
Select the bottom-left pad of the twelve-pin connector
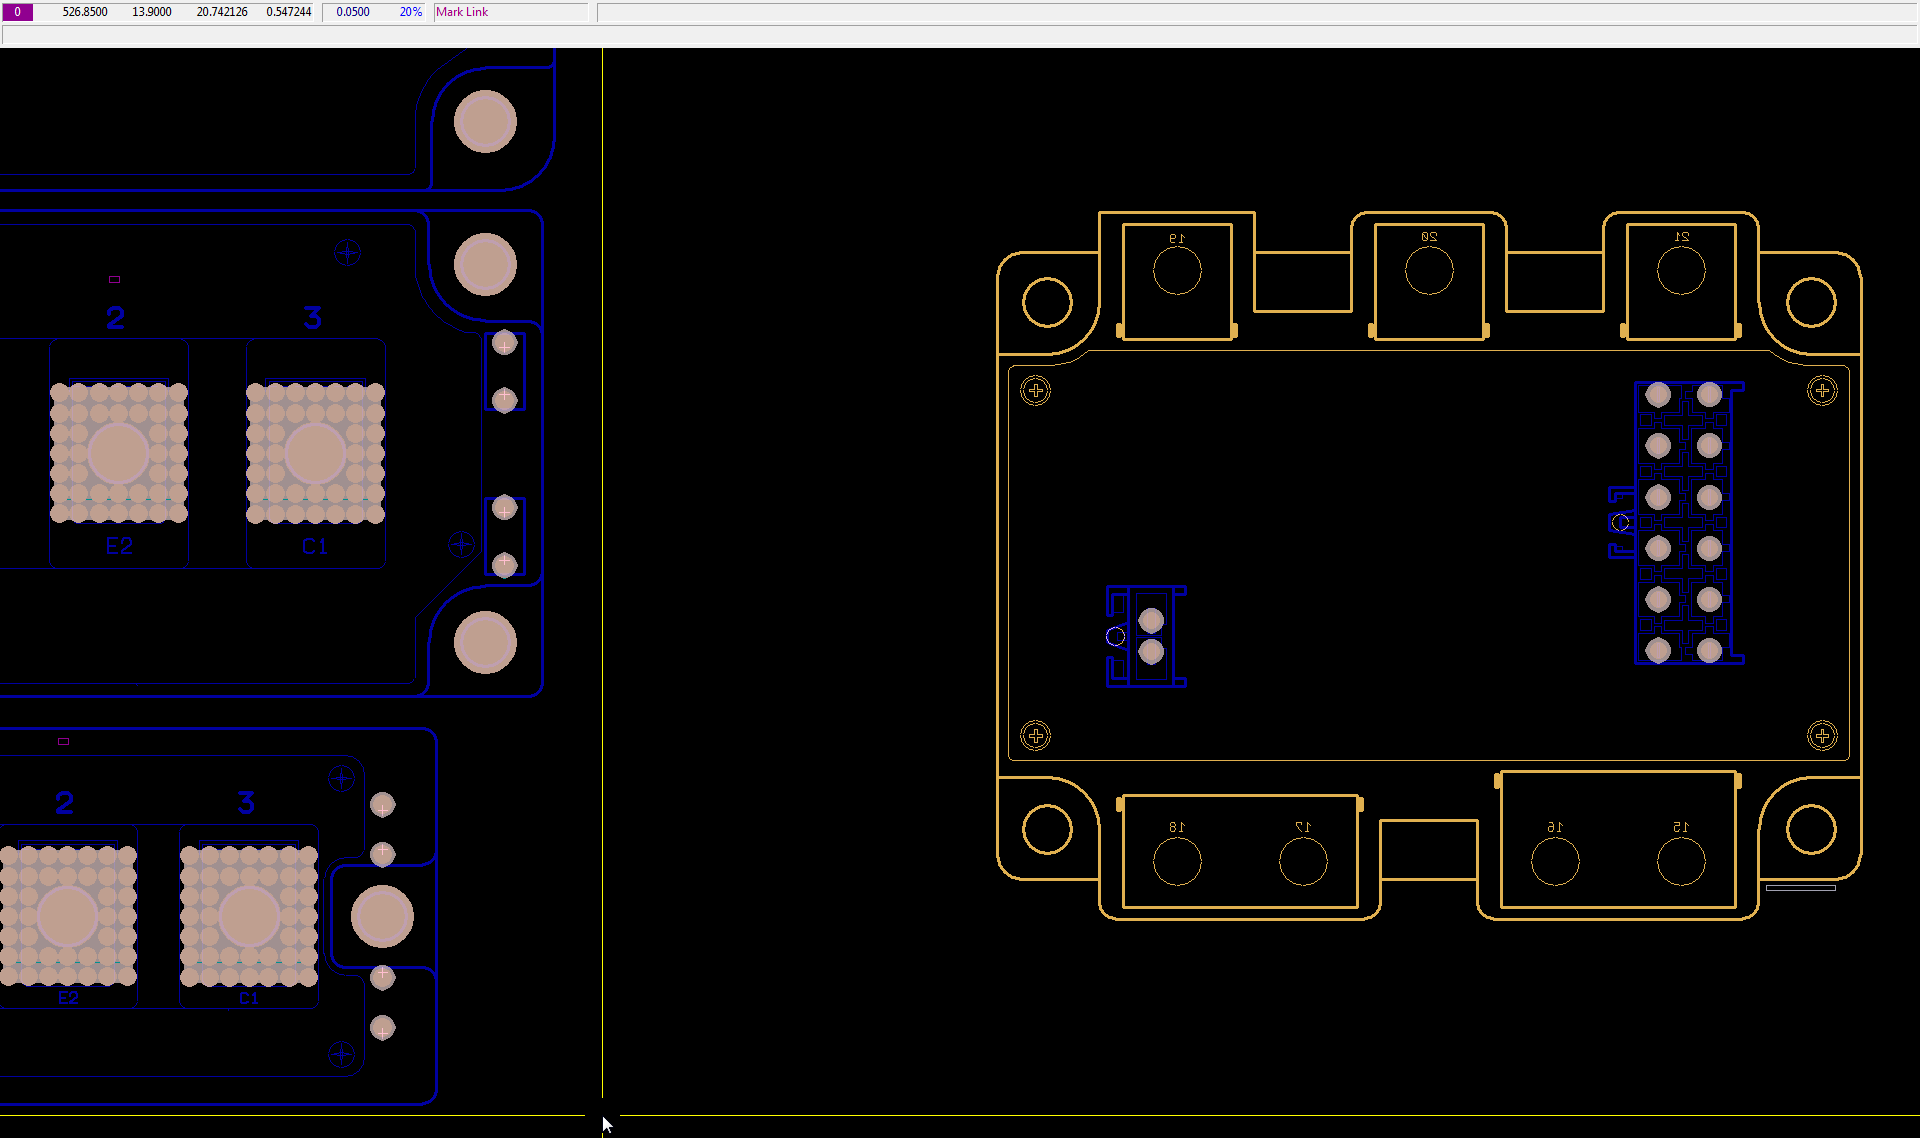point(1658,651)
